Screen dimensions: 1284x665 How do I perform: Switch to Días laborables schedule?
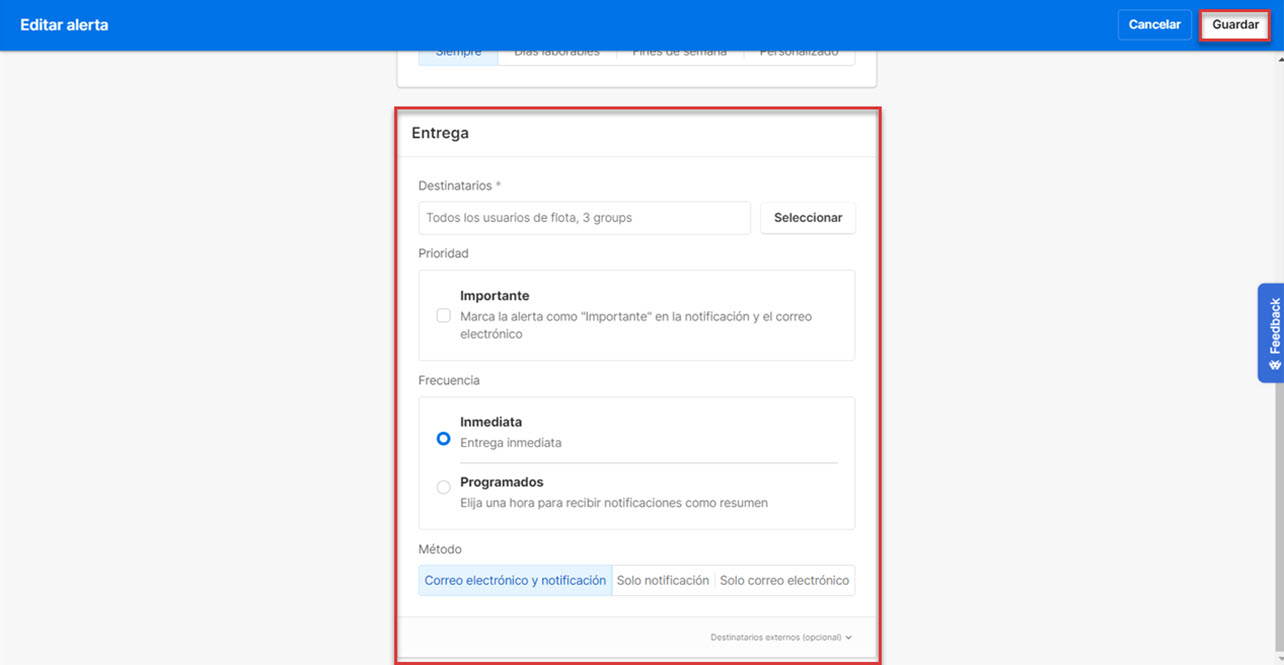coord(557,49)
